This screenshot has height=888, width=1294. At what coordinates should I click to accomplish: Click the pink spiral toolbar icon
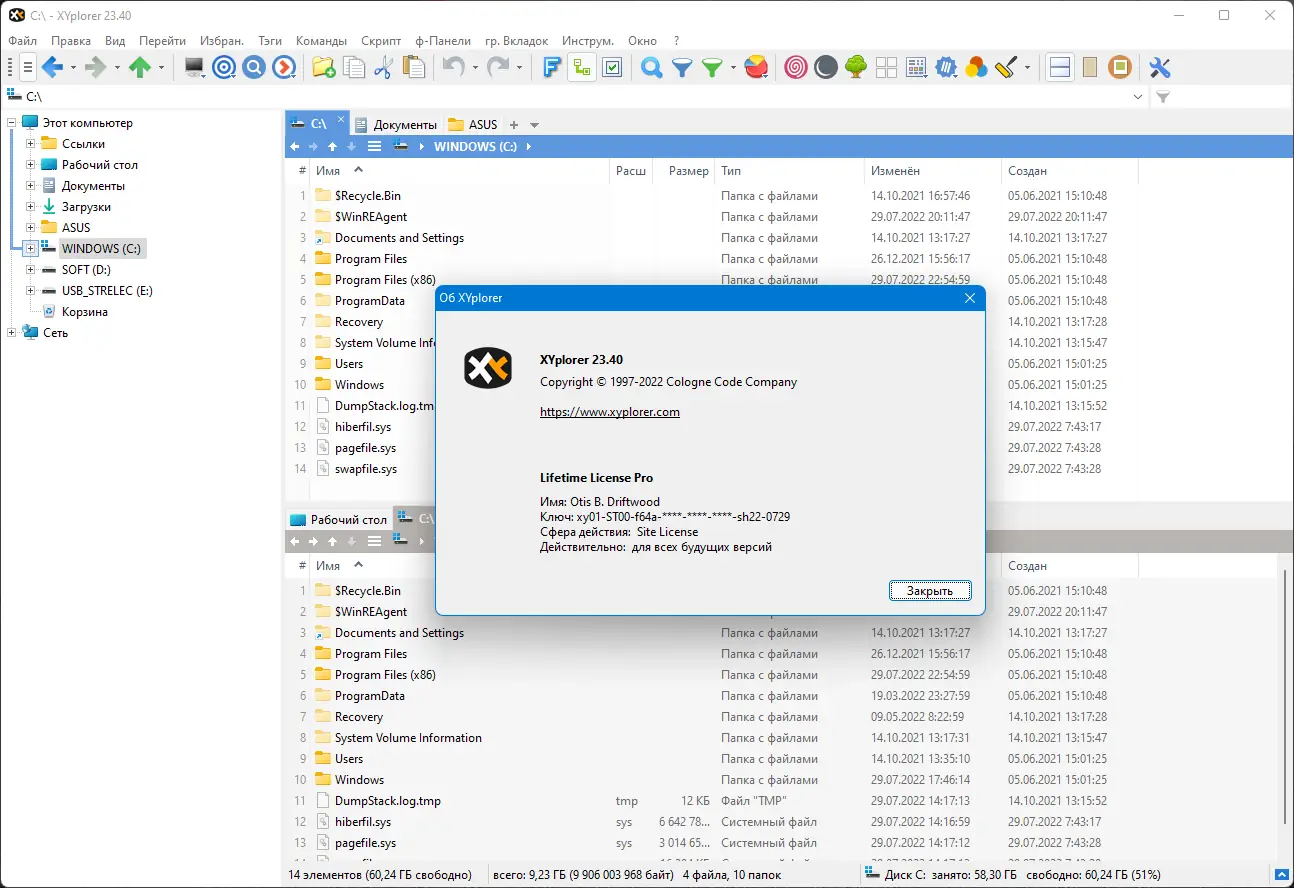tap(796, 68)
